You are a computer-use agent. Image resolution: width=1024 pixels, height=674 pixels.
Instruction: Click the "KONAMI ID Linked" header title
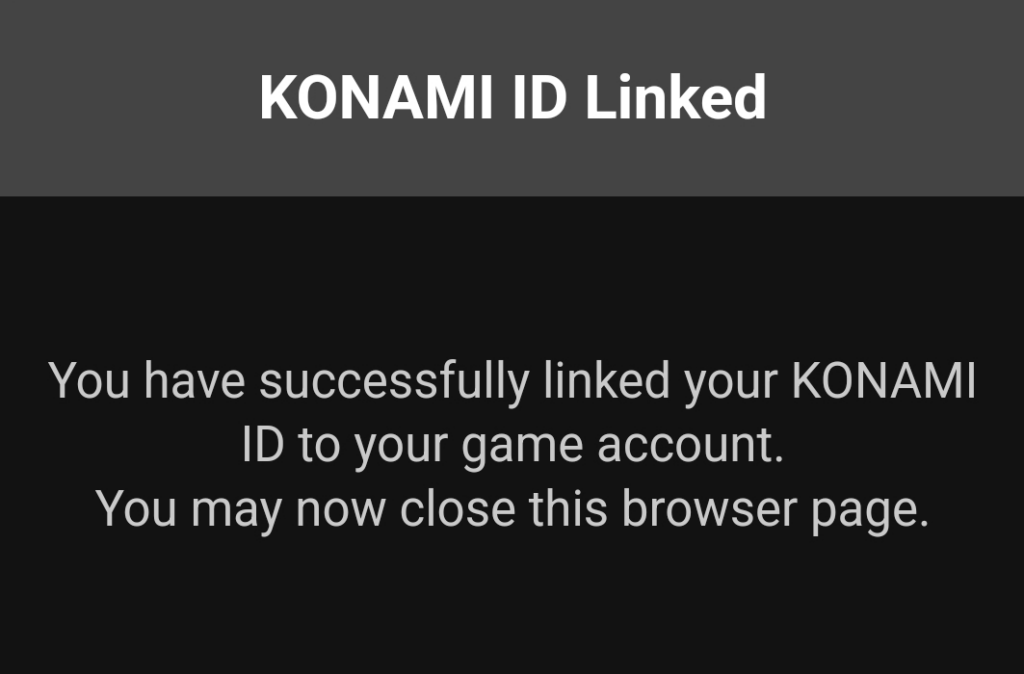(x=512, y=98)
